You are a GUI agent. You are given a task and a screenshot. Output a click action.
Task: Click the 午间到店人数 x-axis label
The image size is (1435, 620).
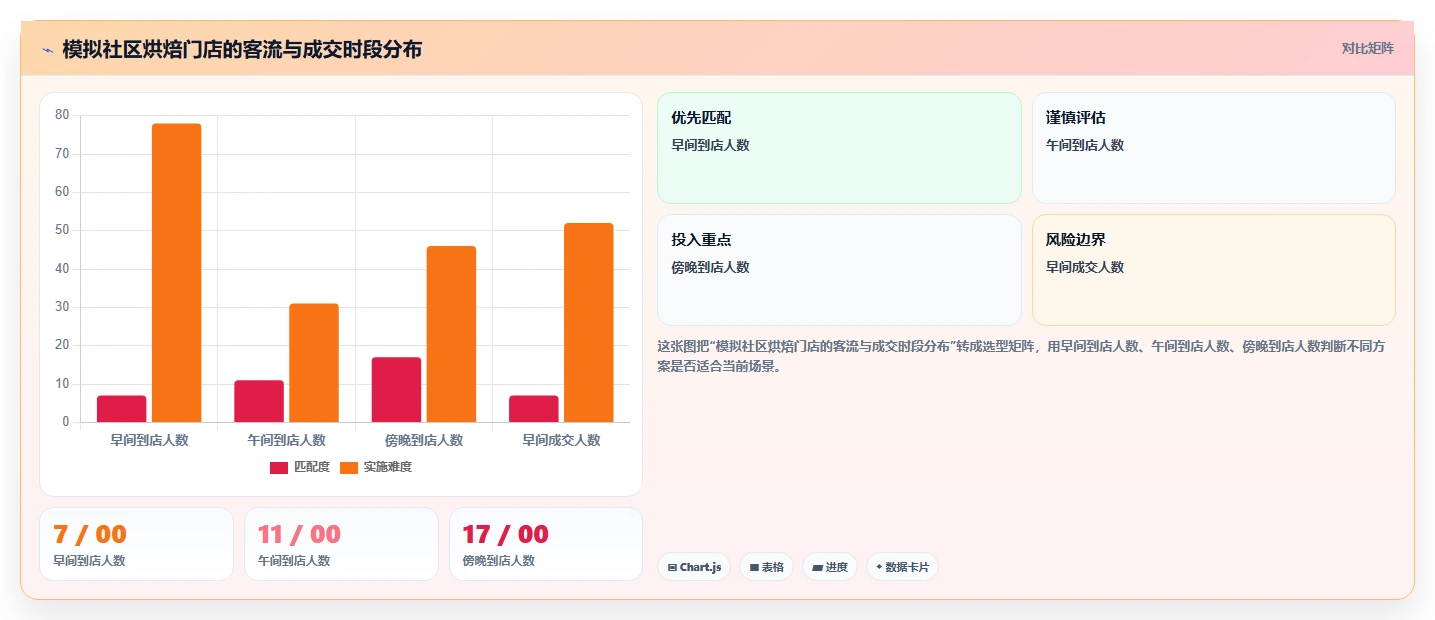[x=287, y=440]
